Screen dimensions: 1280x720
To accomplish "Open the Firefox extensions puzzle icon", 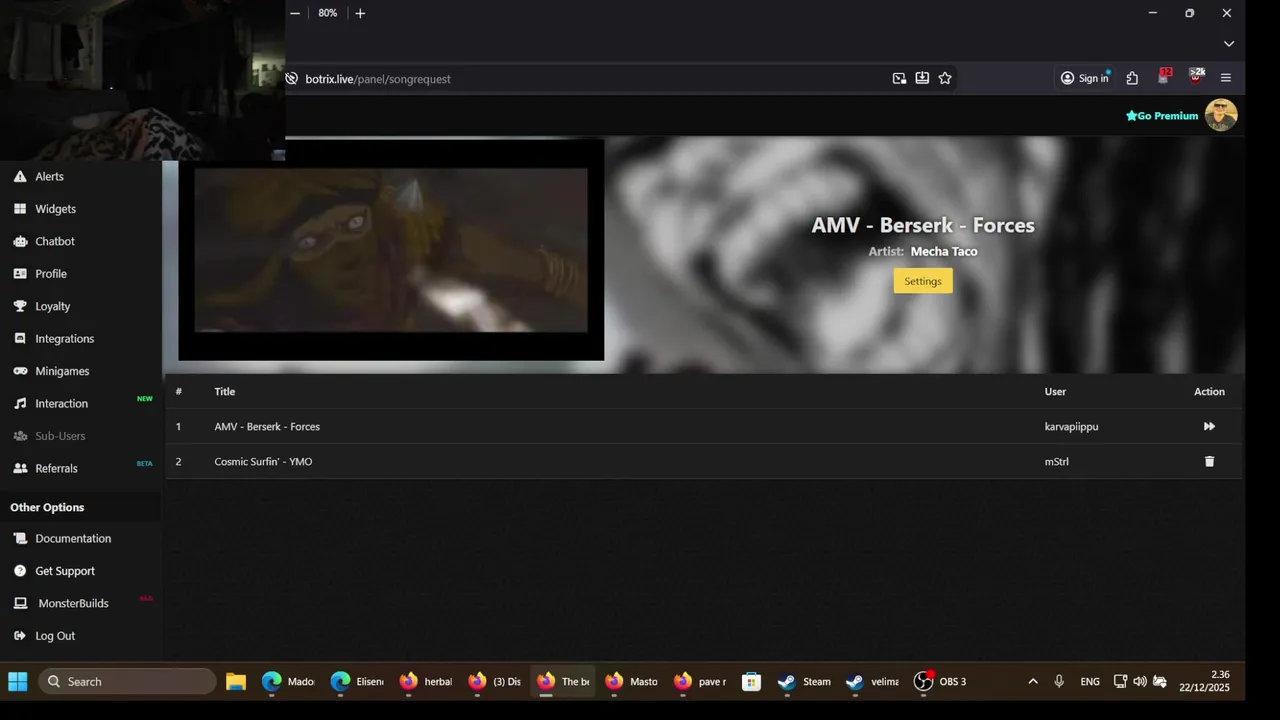I will (1132, 78).
